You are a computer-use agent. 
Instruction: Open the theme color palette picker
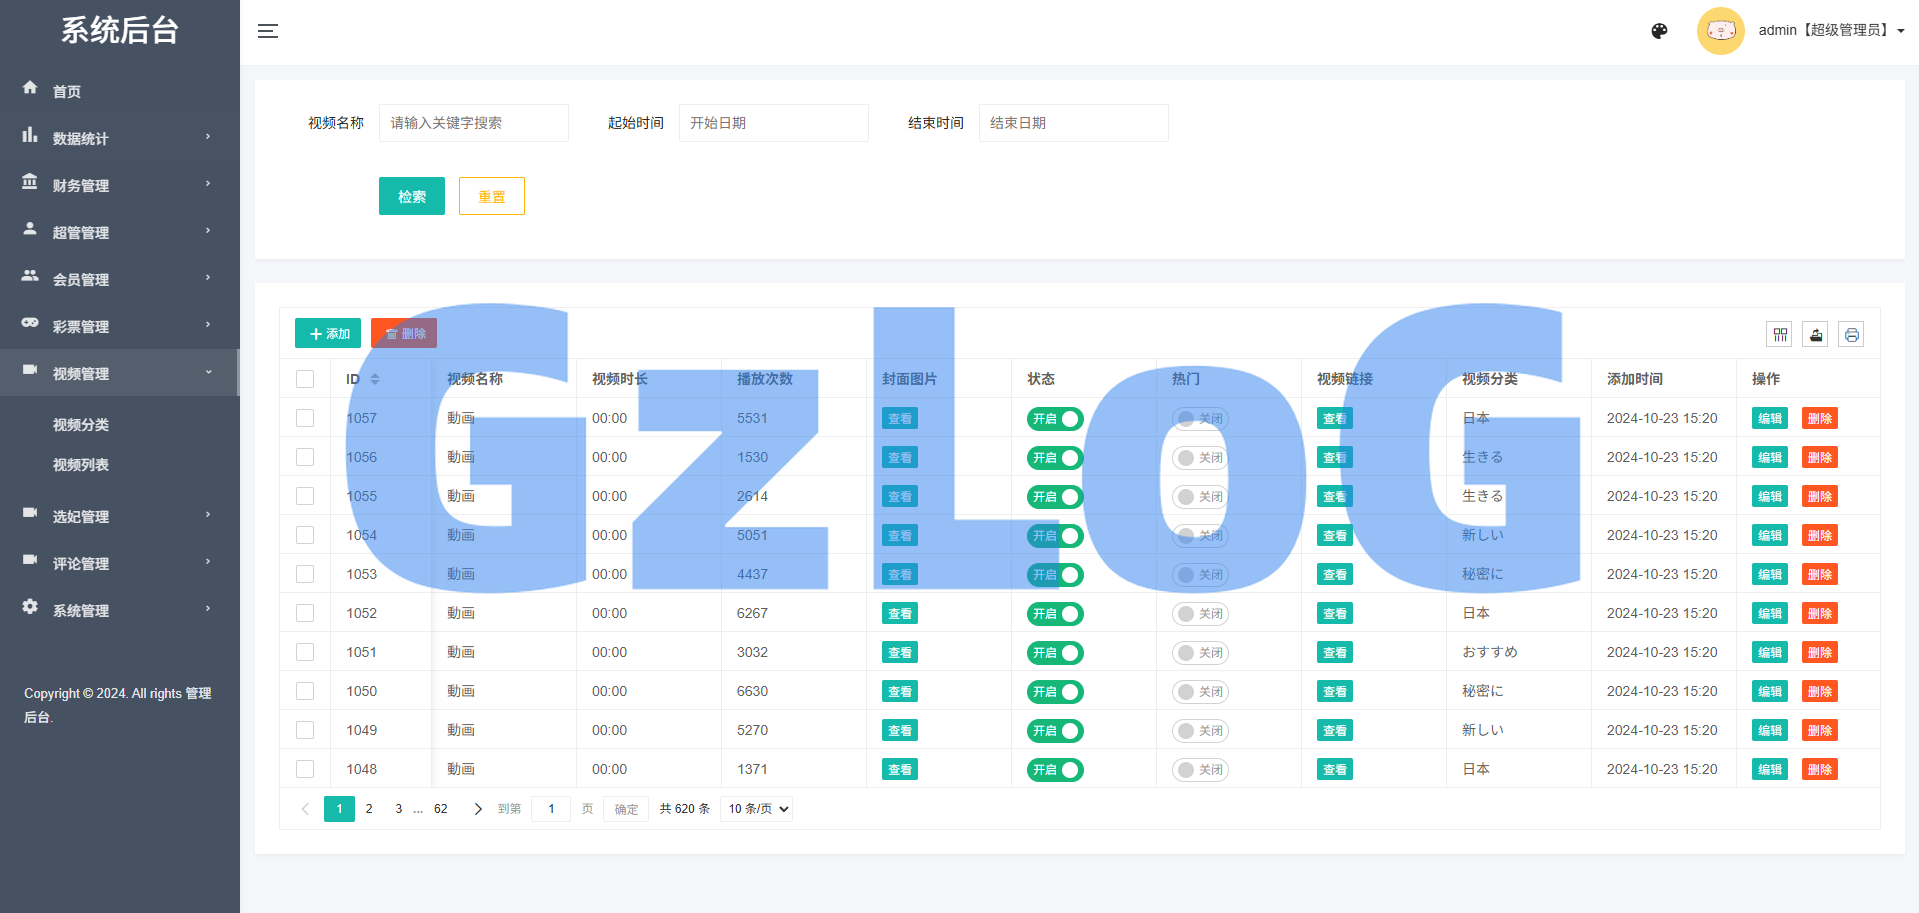coord(1659,31)
